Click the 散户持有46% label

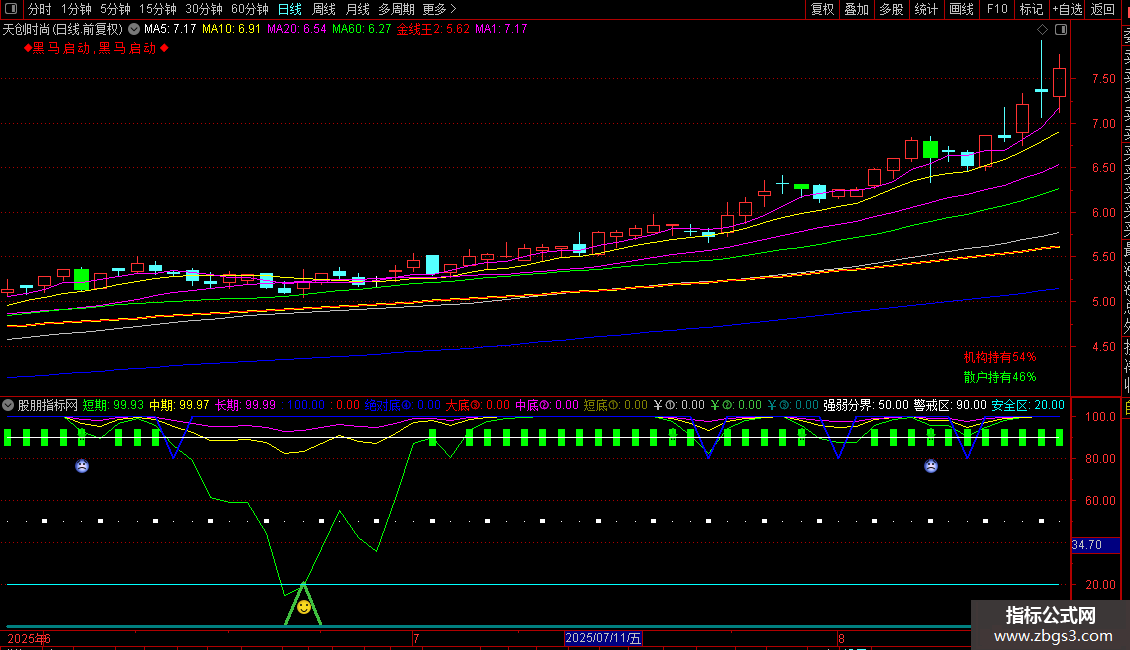coord(1000,378)
